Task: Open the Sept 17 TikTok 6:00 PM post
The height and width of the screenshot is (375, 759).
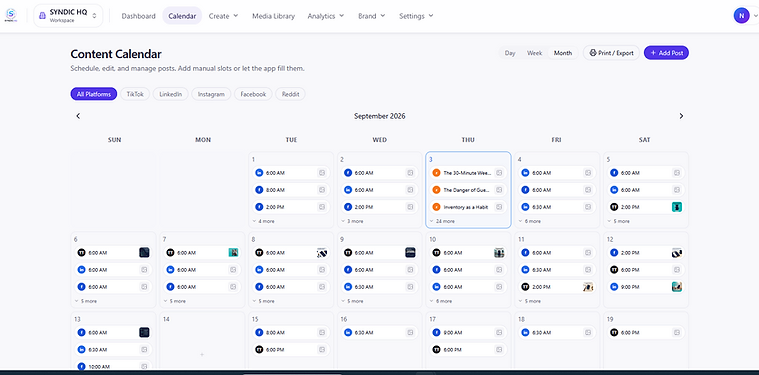Action: [x=468, y=349]
